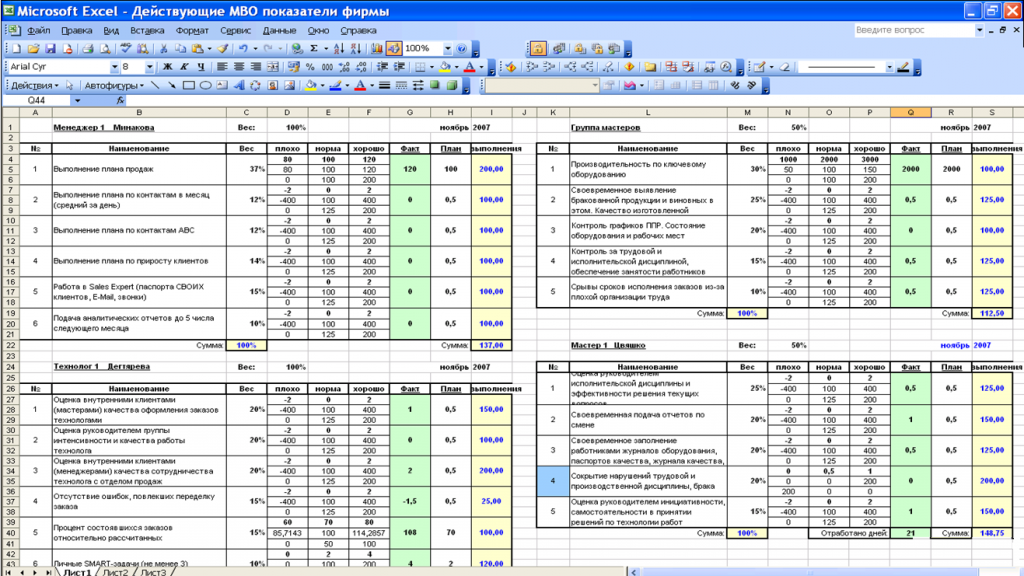This screenshot has height=576, width=1024.
Task: Toggle Underline (Ч) formatting
Action: [201, 67]
